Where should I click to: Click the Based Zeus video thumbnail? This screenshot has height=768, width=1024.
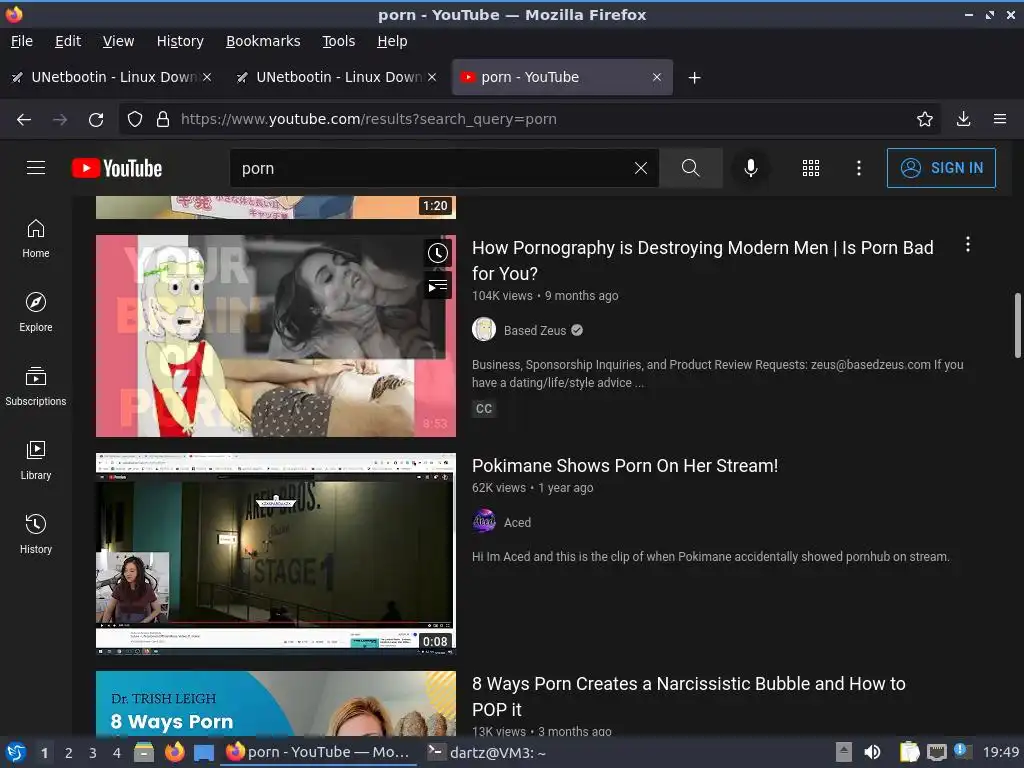(276, 336)
